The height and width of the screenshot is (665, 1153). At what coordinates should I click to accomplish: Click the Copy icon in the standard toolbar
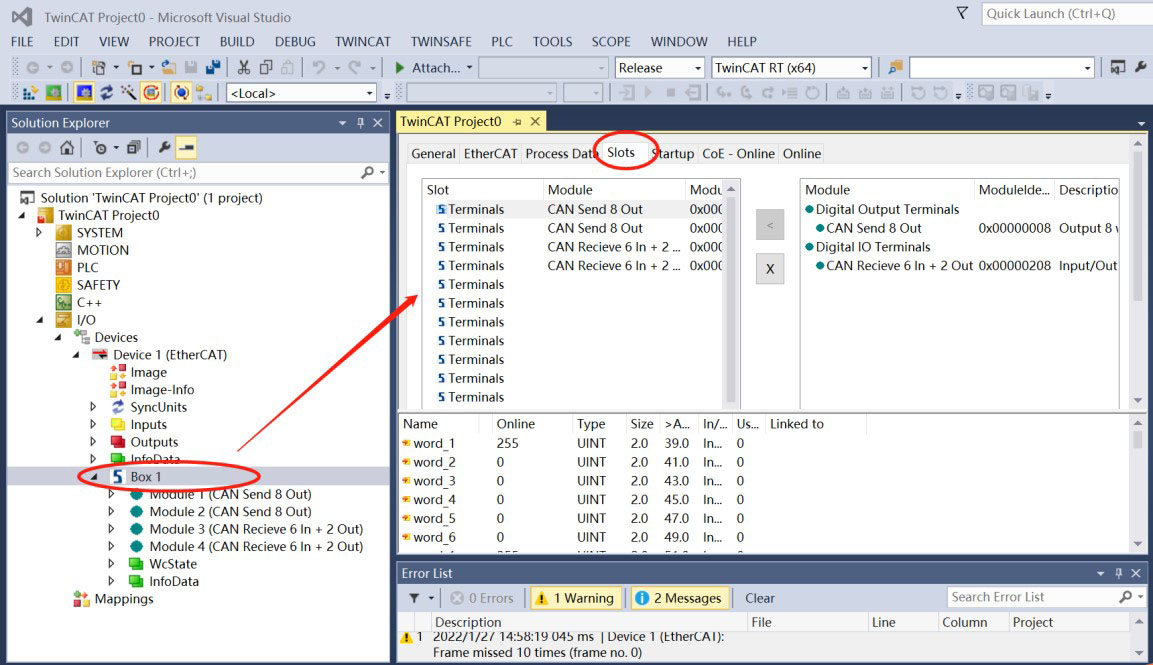click(265, 68)
